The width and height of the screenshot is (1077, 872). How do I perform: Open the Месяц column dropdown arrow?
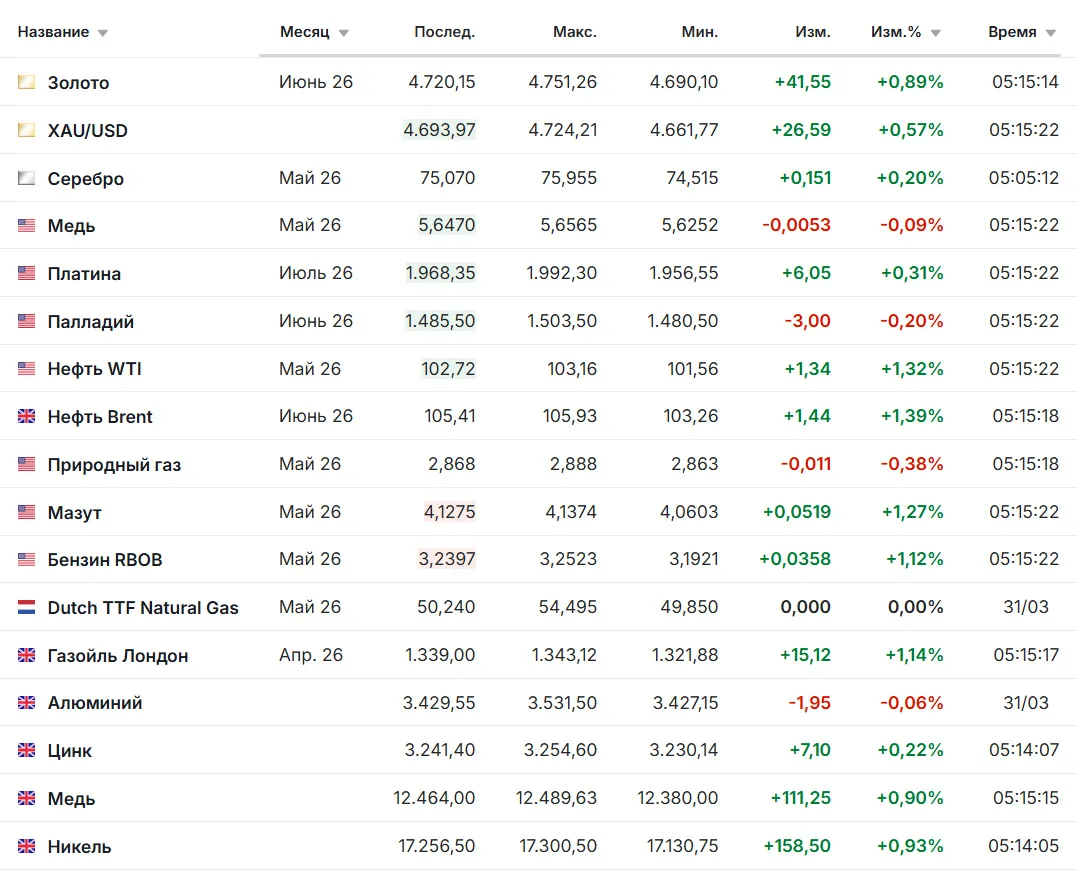(x=343, y=33)
